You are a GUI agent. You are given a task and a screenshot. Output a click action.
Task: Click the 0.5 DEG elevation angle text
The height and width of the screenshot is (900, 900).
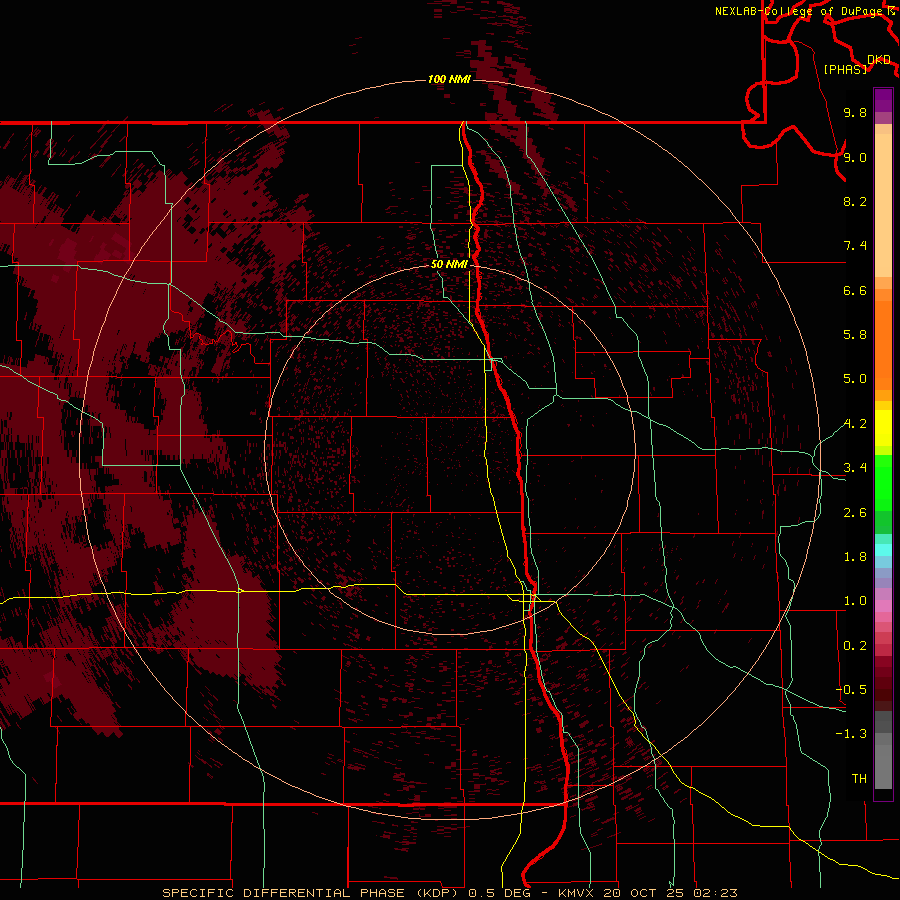[500, 893]
